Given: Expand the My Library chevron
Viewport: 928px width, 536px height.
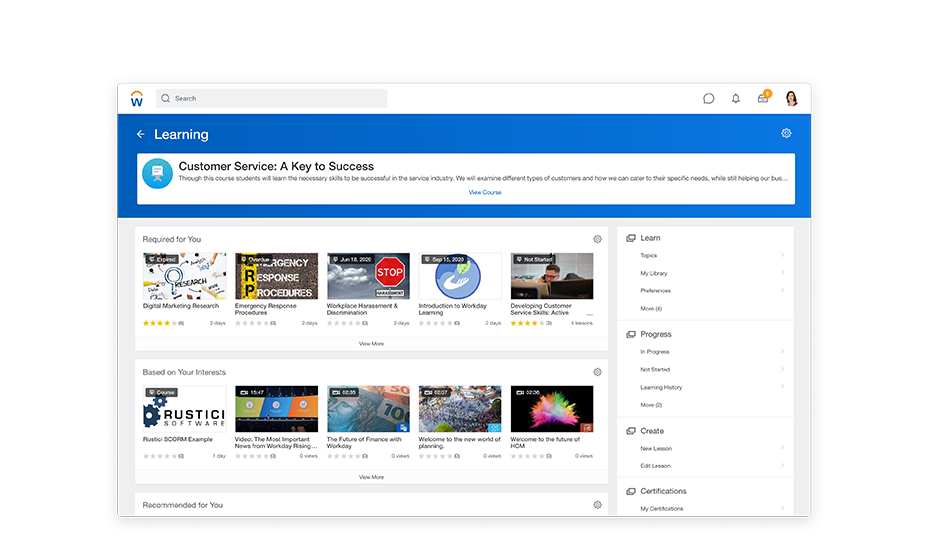Looking at the screenshot, I should [x=782, y=273].
